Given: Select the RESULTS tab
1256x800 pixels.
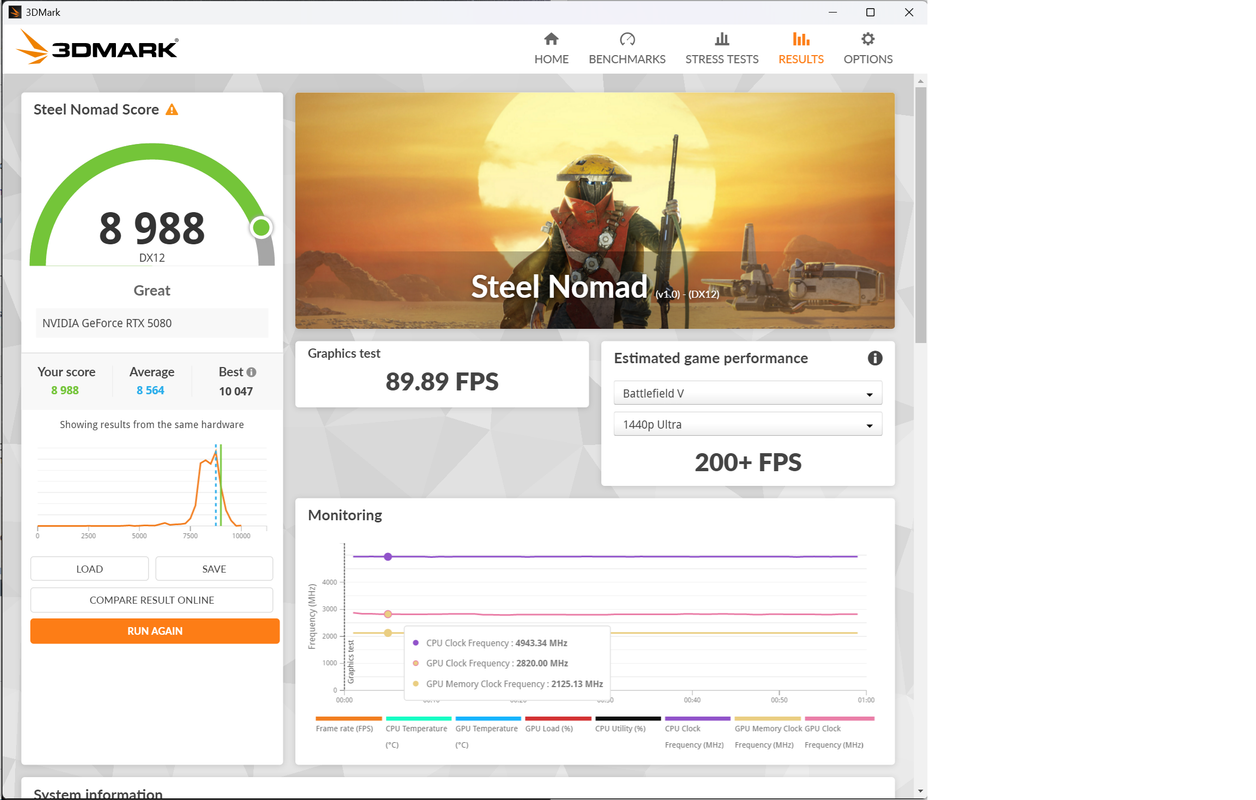Looking at the screenshot, I should tap(801, 48).
